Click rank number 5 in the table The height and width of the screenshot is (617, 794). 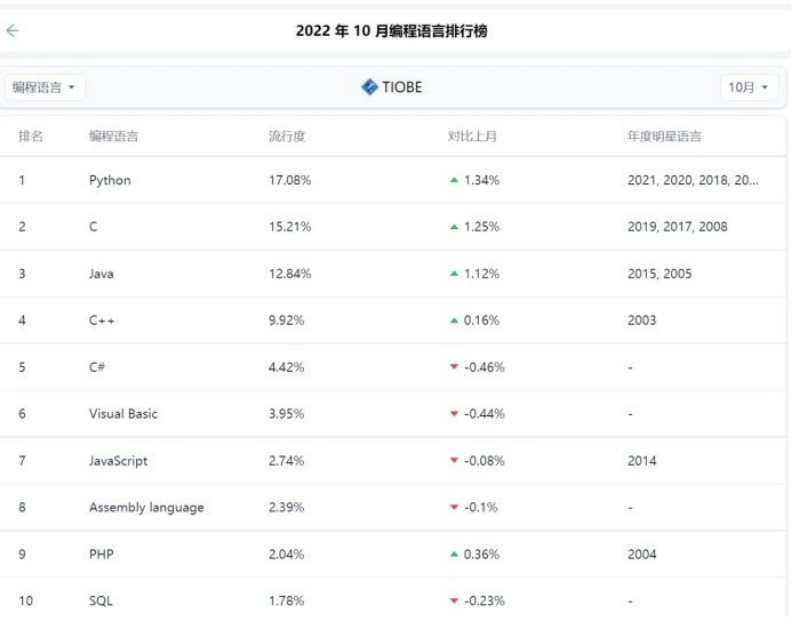(x=22, y=367)
